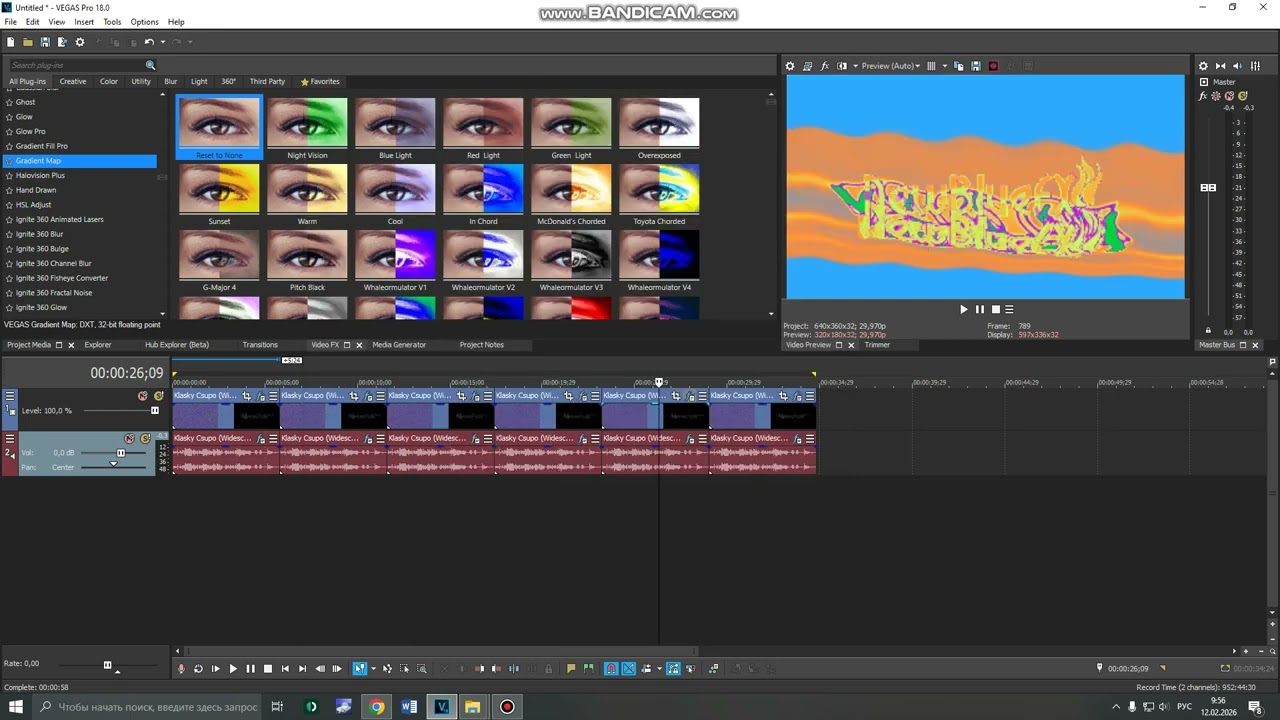
Task: Open Transitions panel tab
Action: pyautogui.click(x=260, y=345)
